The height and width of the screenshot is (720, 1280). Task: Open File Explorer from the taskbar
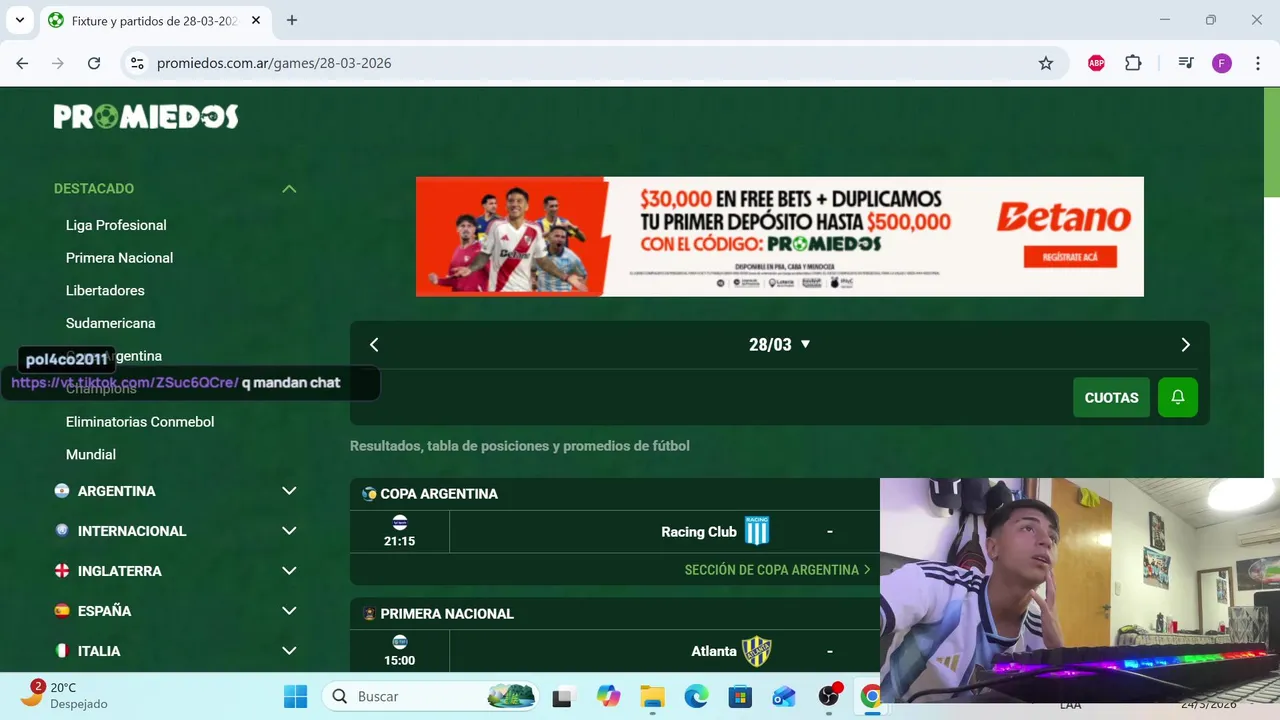(x=652, y=696)
